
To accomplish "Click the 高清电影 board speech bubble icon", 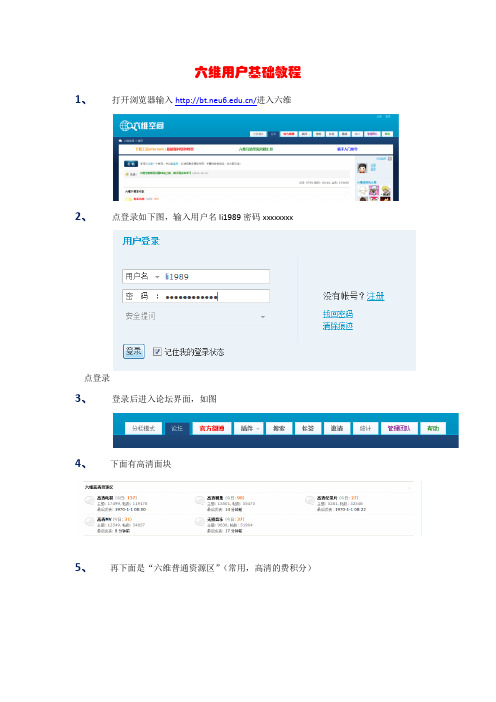I will click(90, 500).
